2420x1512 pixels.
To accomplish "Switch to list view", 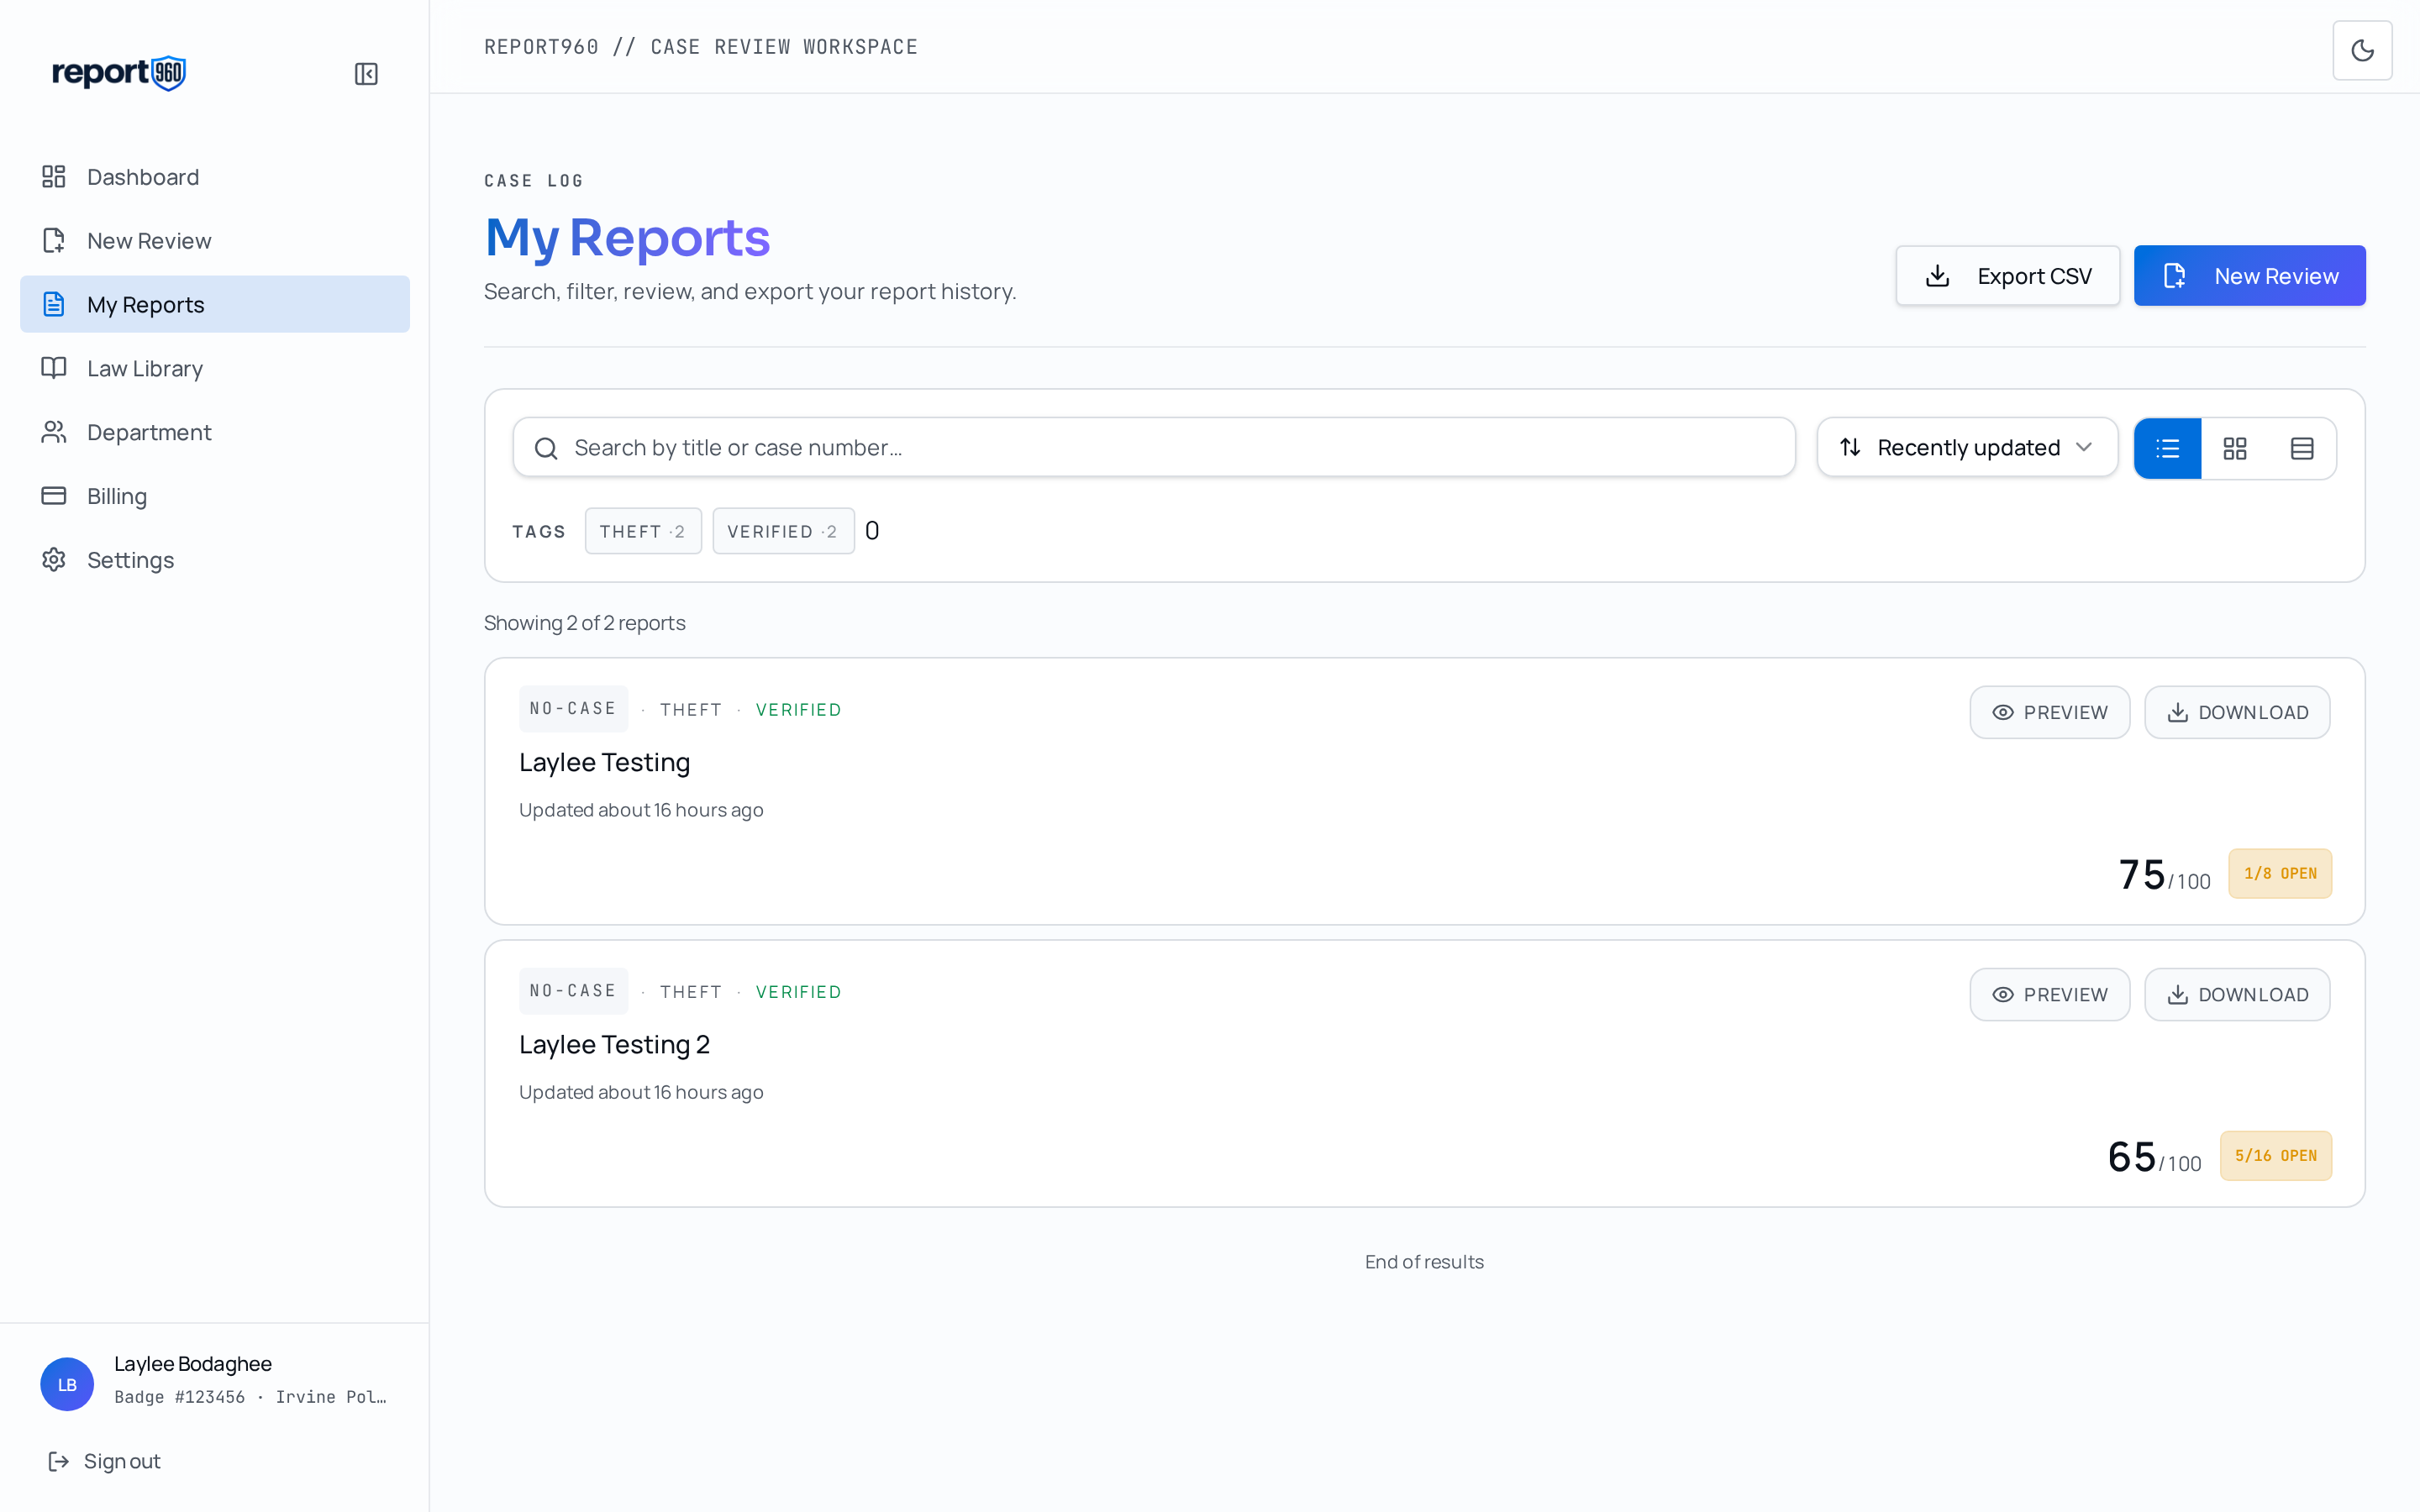I will coord(2167,449).
